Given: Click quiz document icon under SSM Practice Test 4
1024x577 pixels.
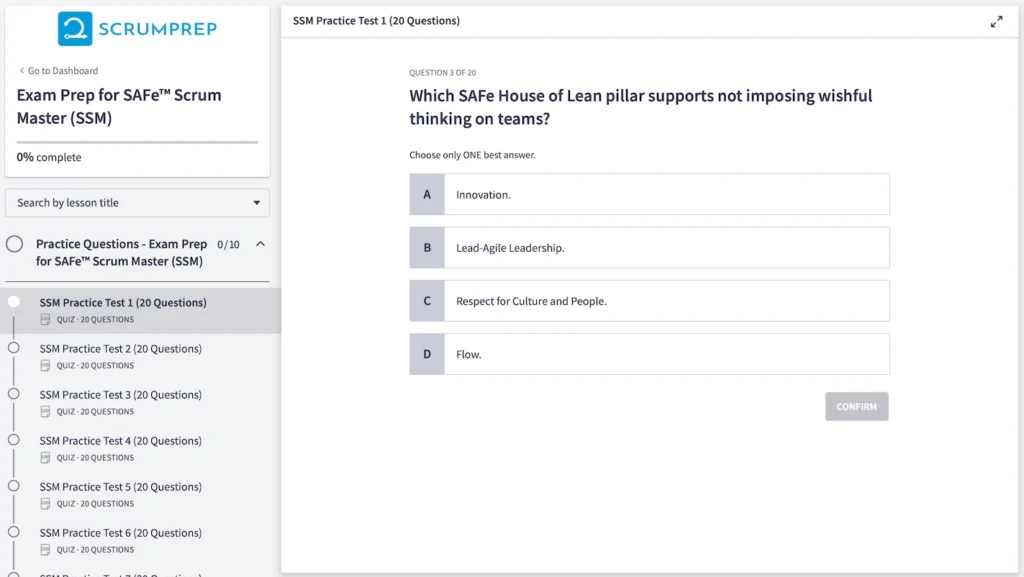Looking at the screenshot, I should coord(46,458).
